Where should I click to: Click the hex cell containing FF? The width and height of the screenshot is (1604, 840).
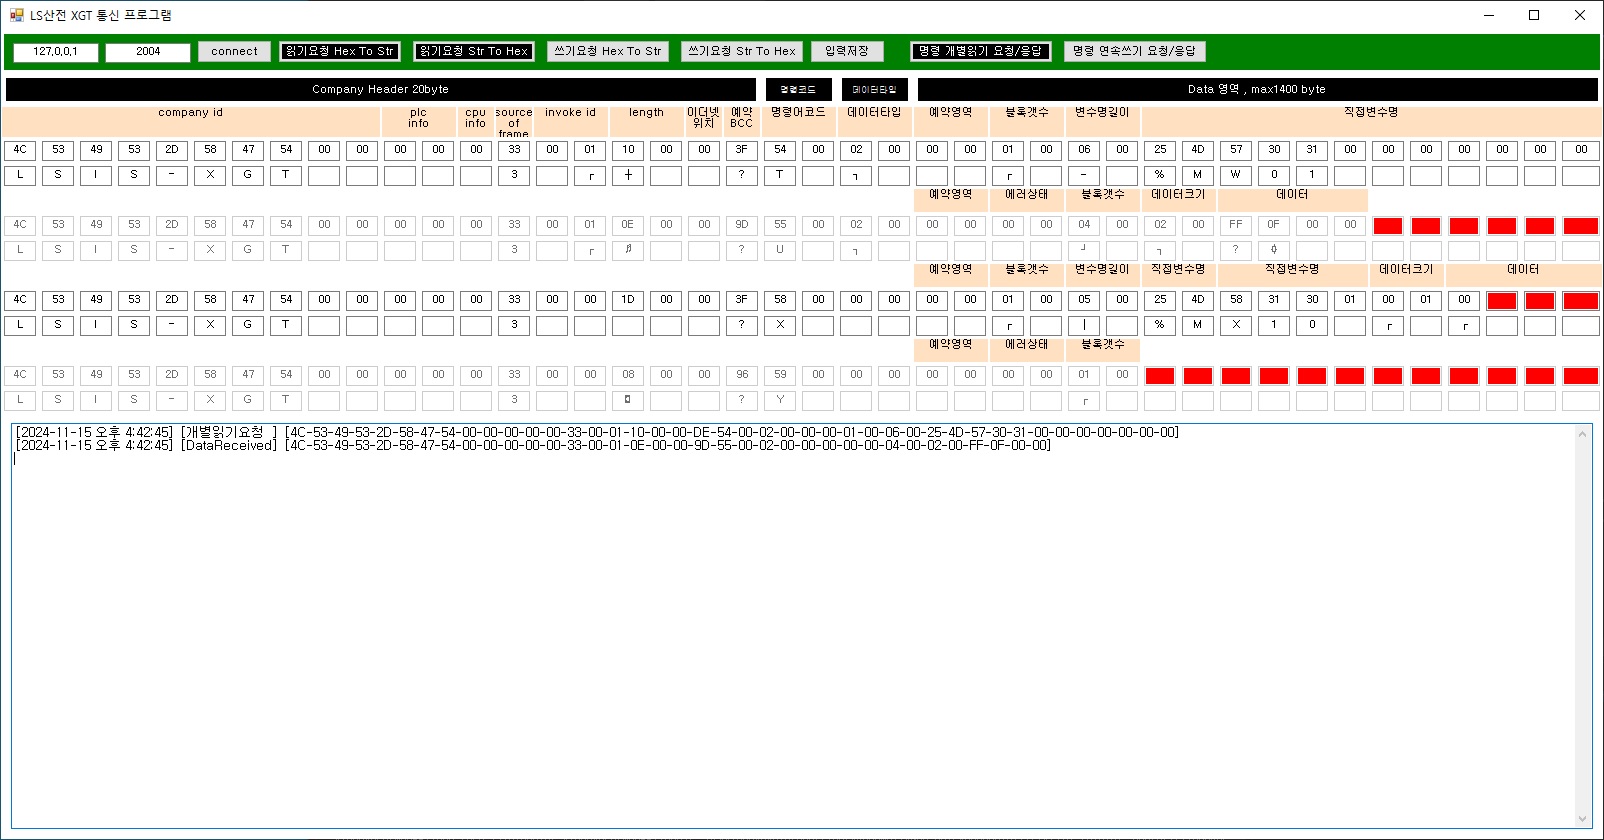point(1236,225)
